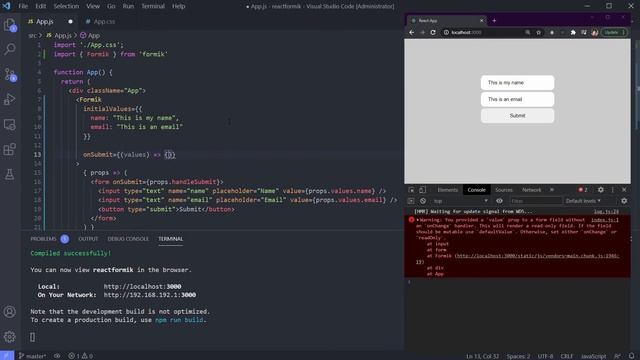
Task: Open the Edit menu
Action: pos(40,6)
